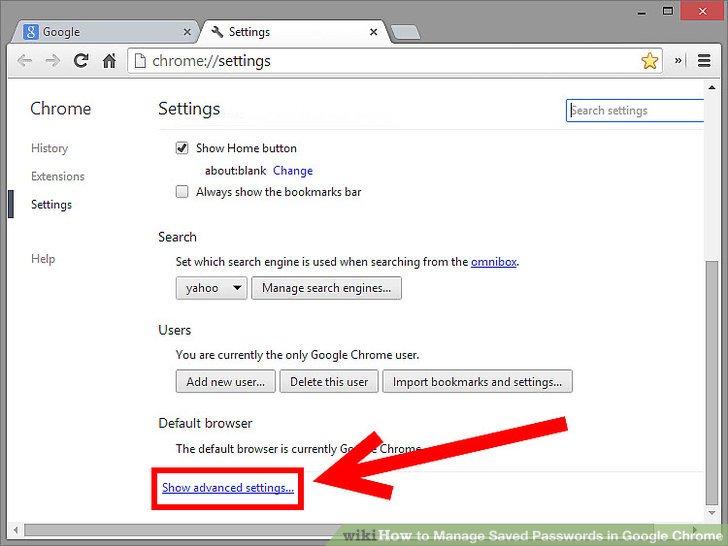Click the browser Forward arrow

53,61
